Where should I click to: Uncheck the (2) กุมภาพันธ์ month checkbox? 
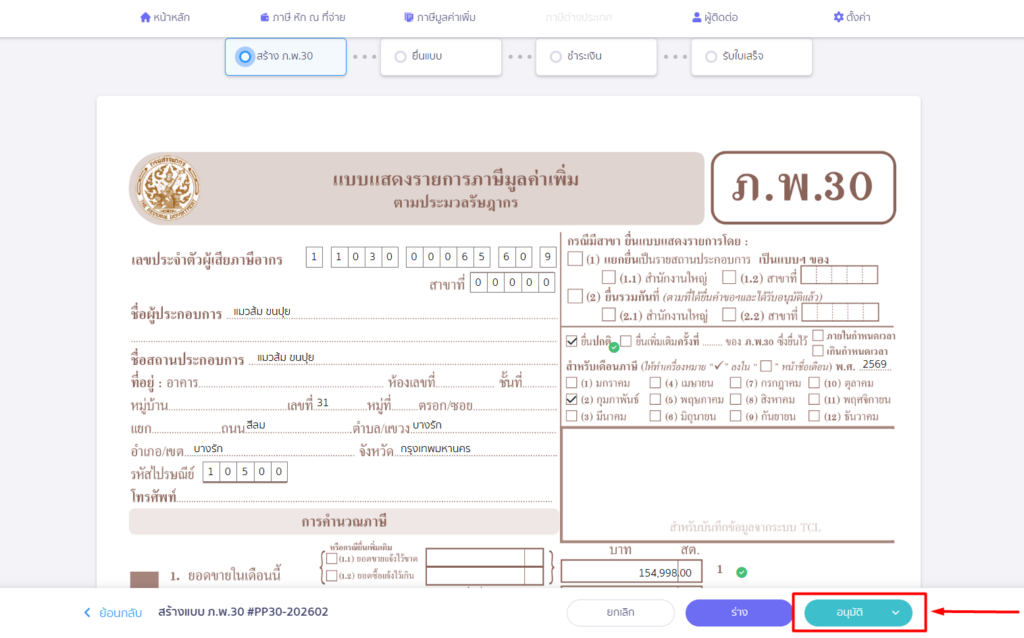click(572, 399)
